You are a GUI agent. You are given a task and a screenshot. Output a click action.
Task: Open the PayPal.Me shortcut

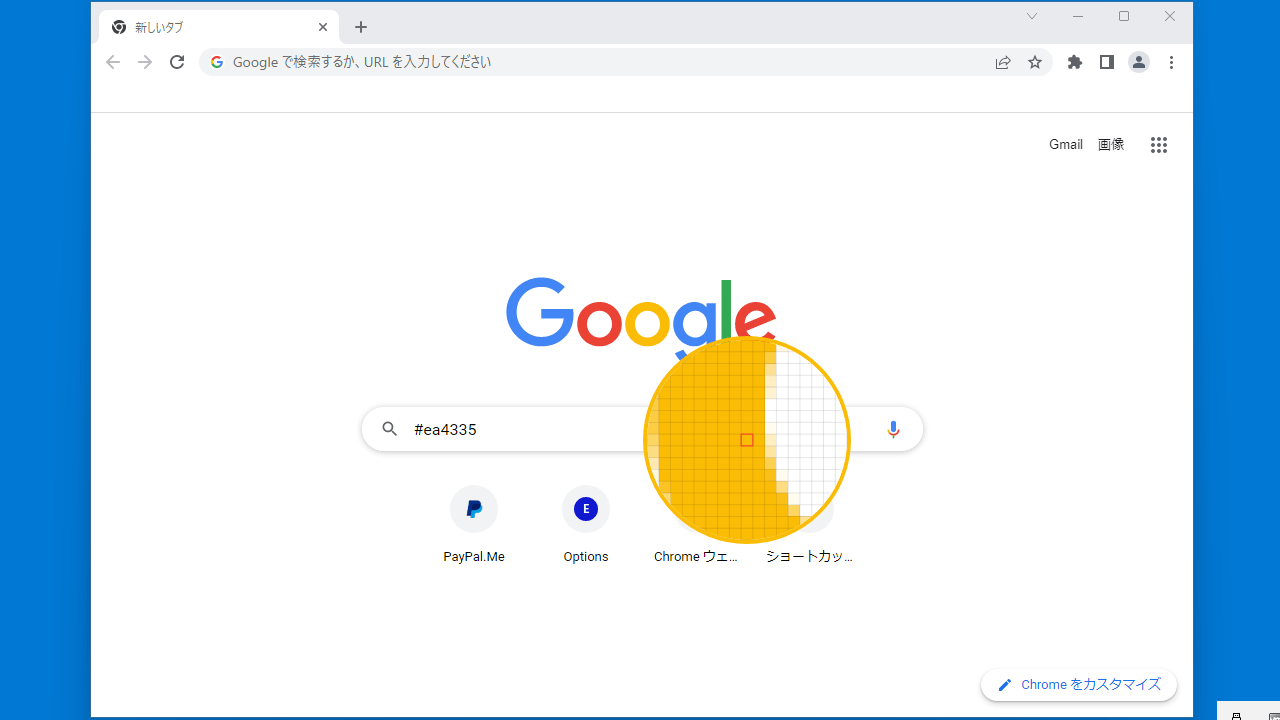point(474,510)
